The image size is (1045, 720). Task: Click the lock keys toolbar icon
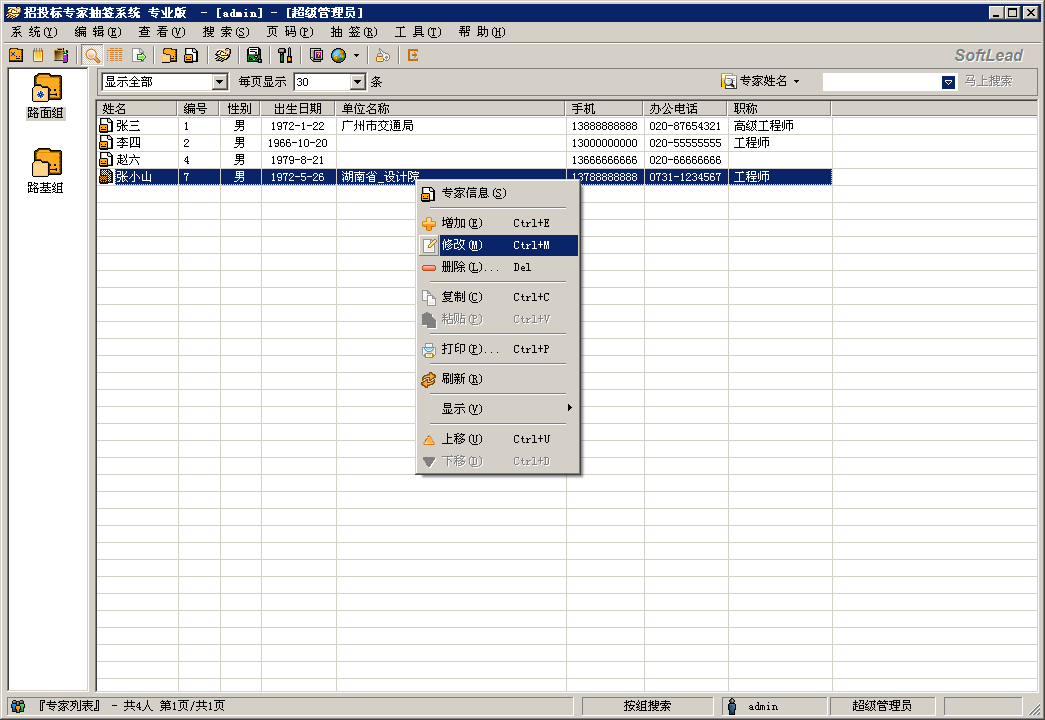point(383,55)
